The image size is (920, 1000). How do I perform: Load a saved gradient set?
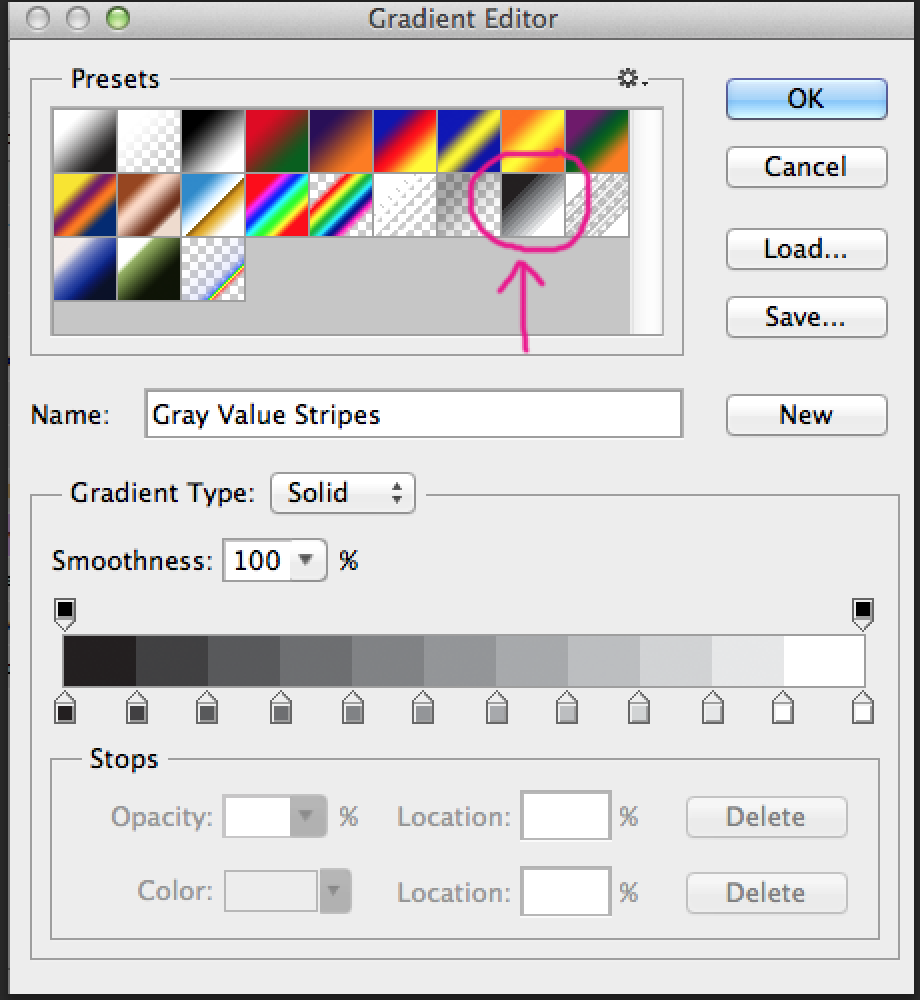tap(806, 249)
